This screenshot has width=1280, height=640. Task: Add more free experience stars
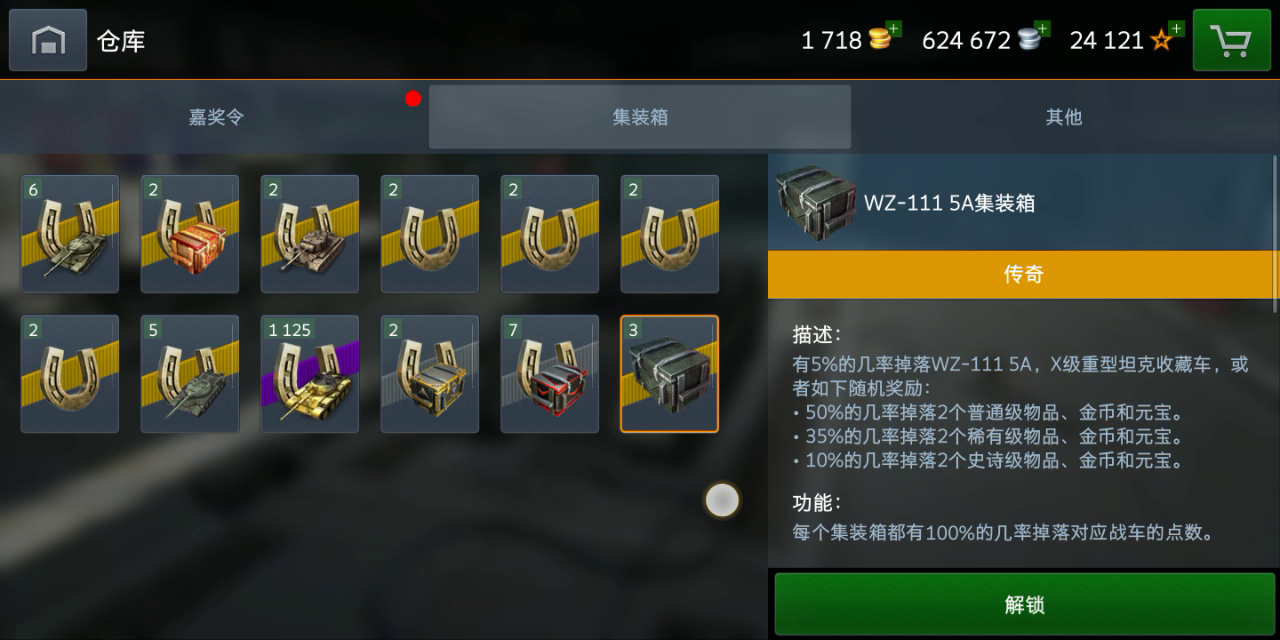click(x=1176, y=29)
